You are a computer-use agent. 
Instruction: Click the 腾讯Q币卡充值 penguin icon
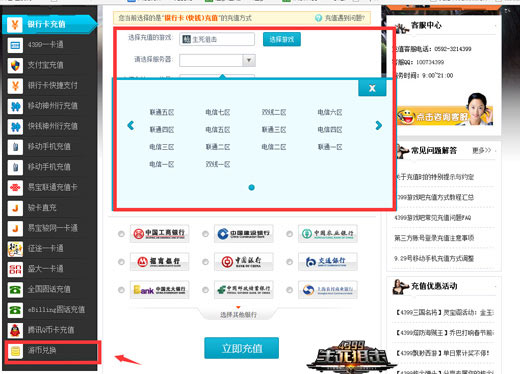[x=15, y=330]
